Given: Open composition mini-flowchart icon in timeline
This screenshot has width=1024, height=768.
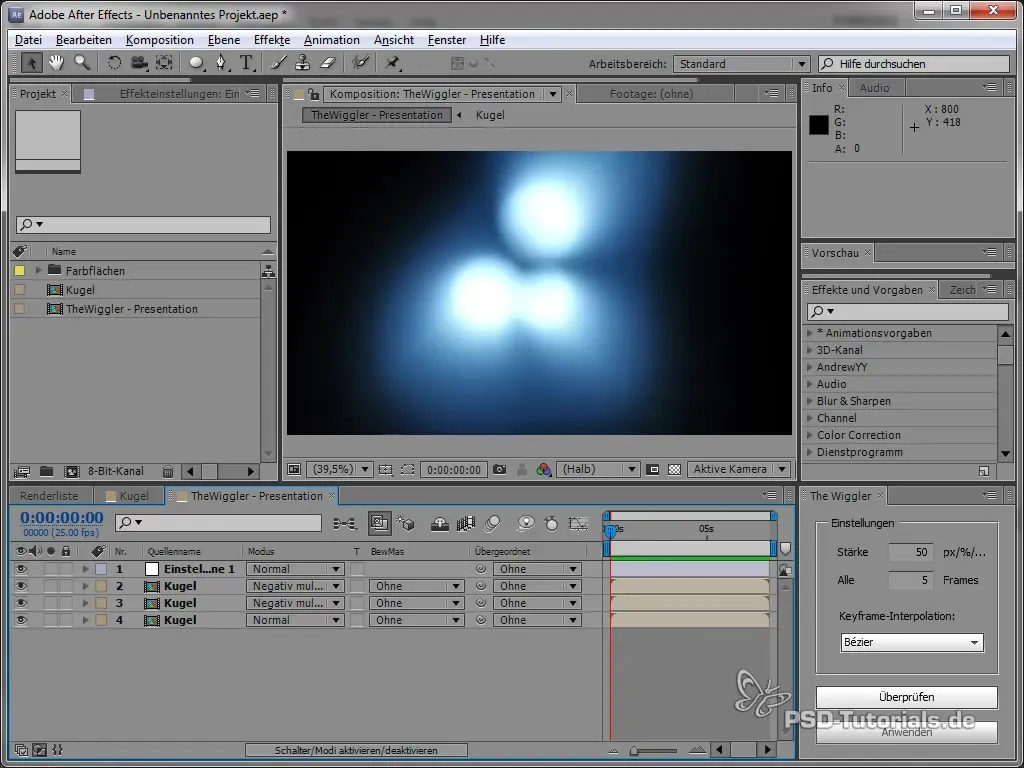Looking at the screenshot, I should [x=345, y=523].
